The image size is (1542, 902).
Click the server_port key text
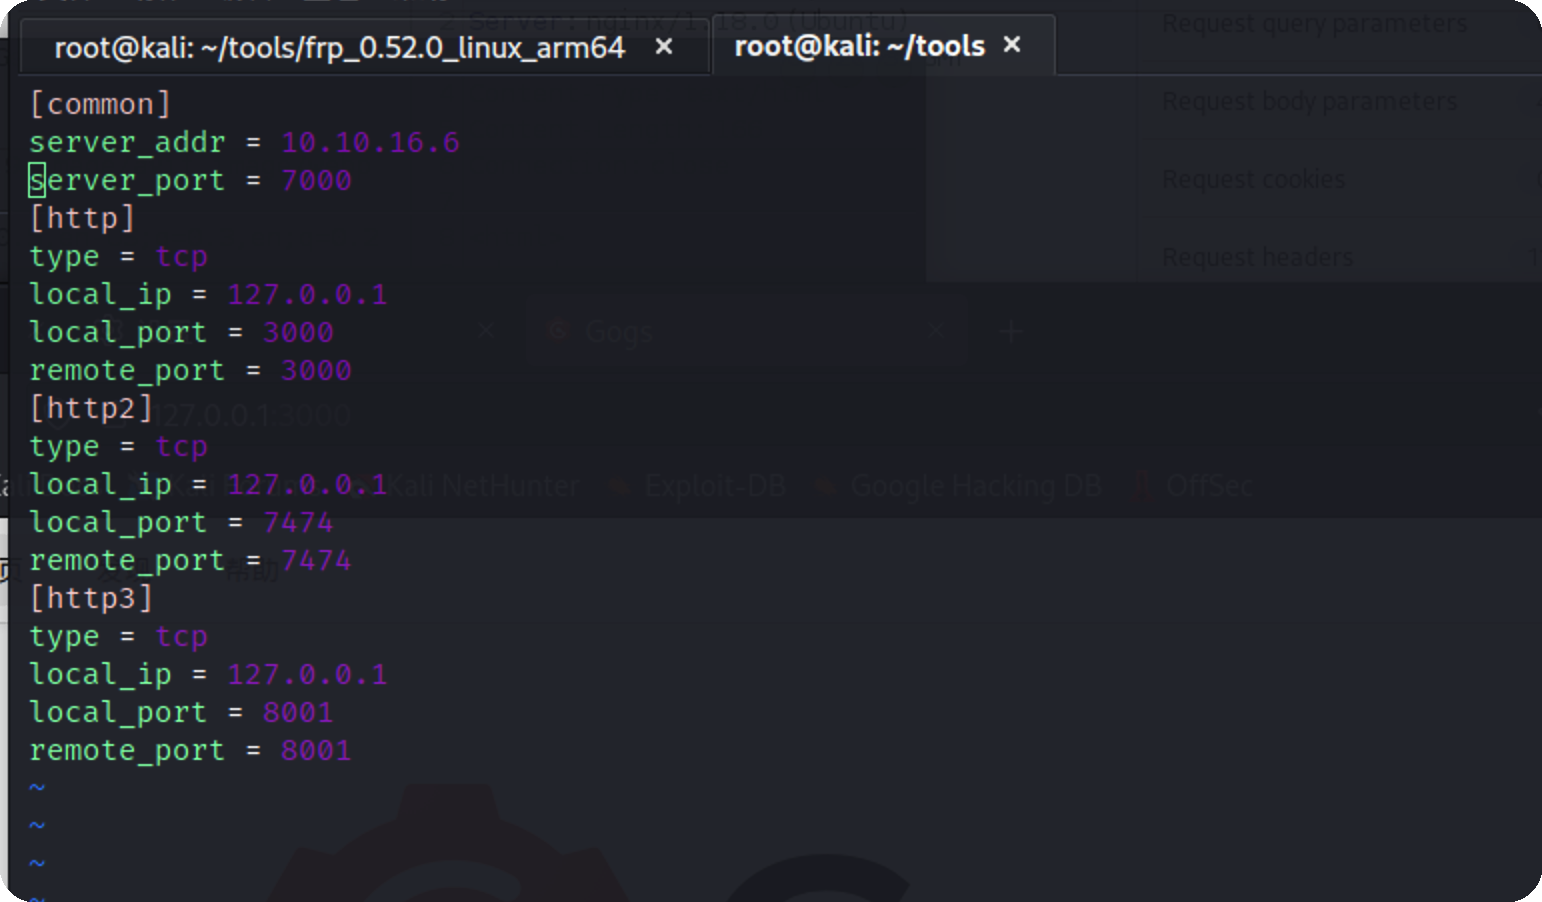127,181
